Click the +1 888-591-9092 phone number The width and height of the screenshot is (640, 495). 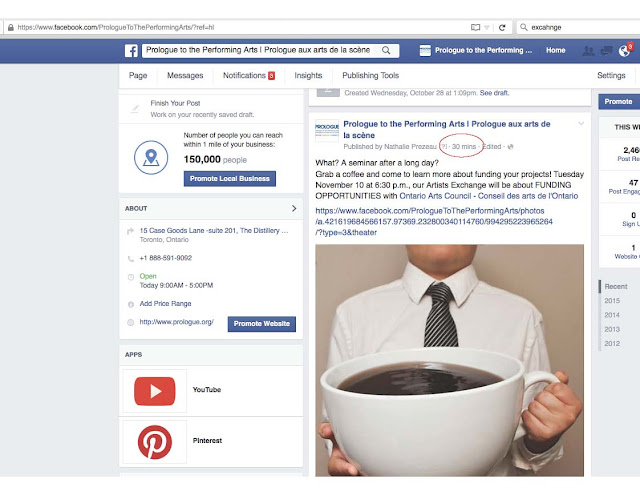point(166,258)
